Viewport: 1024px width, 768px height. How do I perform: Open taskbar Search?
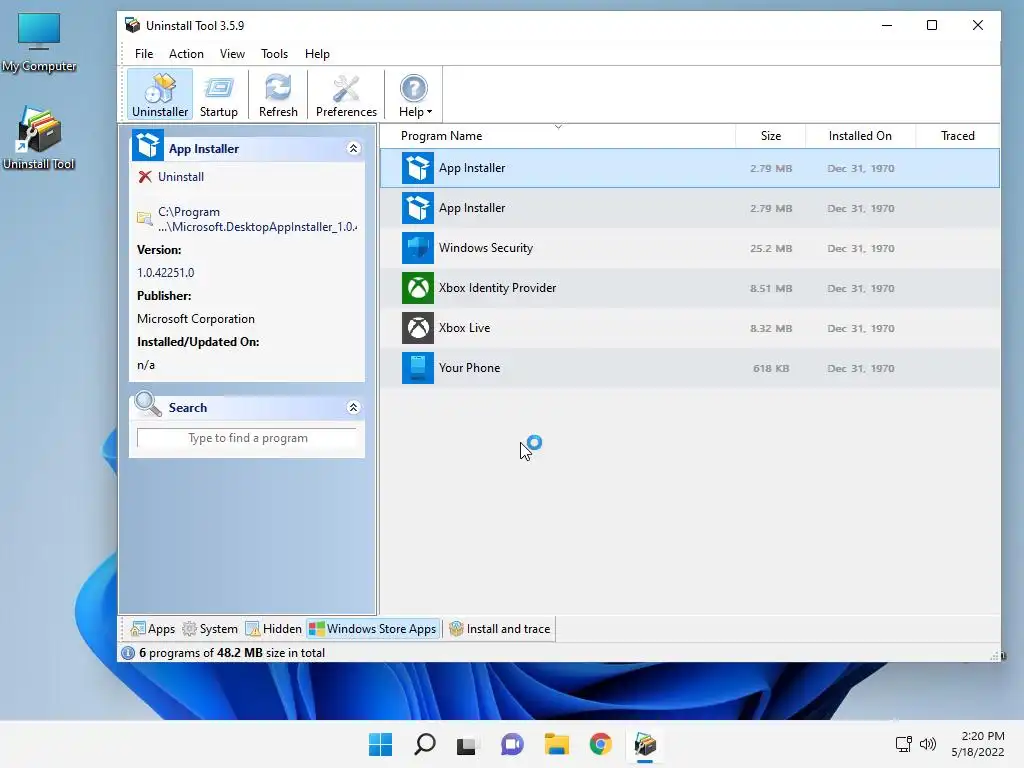pyautogui.click(x=424, y=744)
